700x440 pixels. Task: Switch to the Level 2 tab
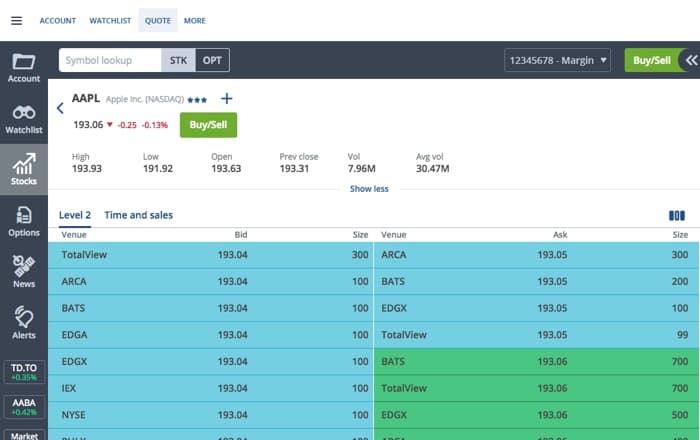(x=75, y=215)
